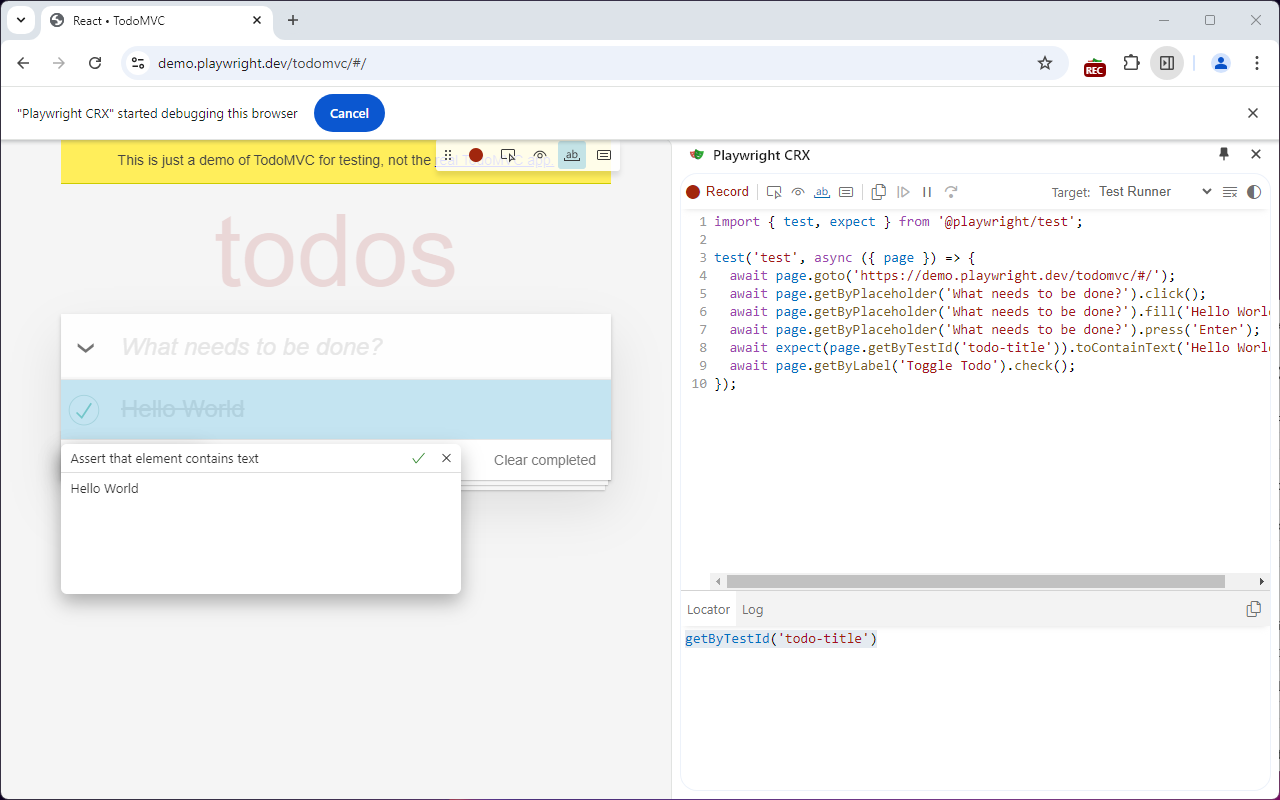Switch to the Log tab

[752, 610]
